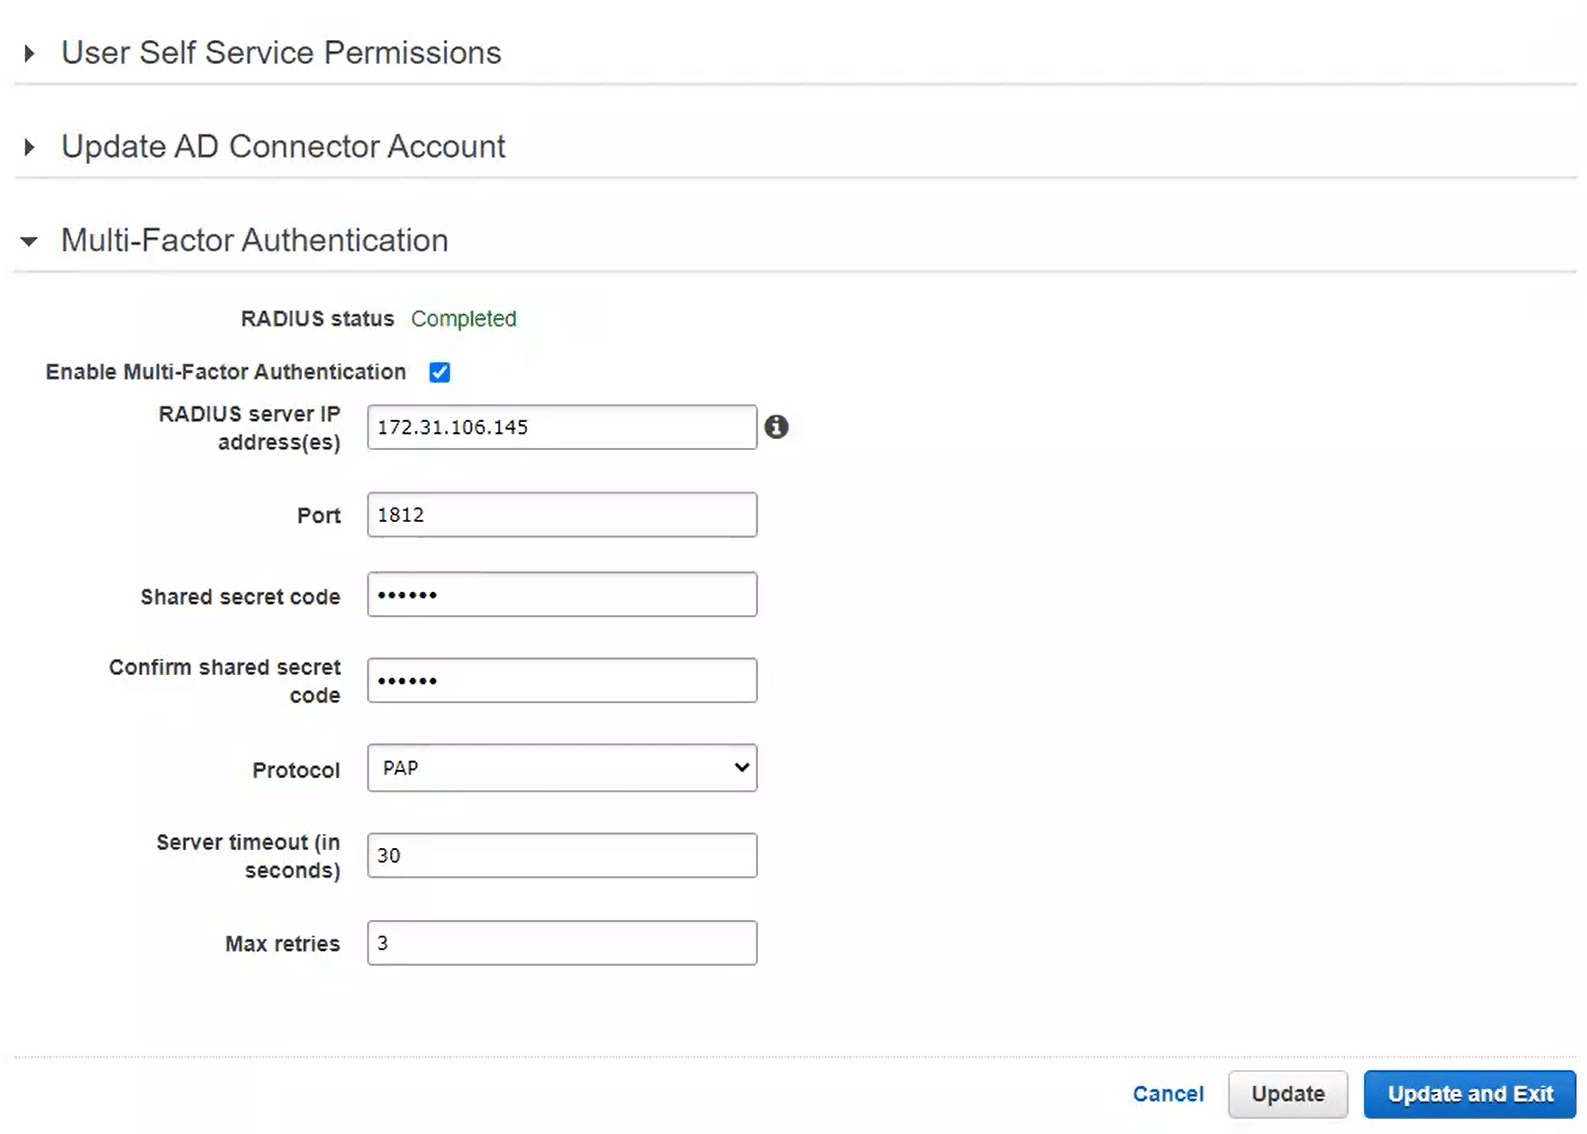Click the Max retries input box
The width and height of the screenshot is (1587, 1134).
point(562,943)
